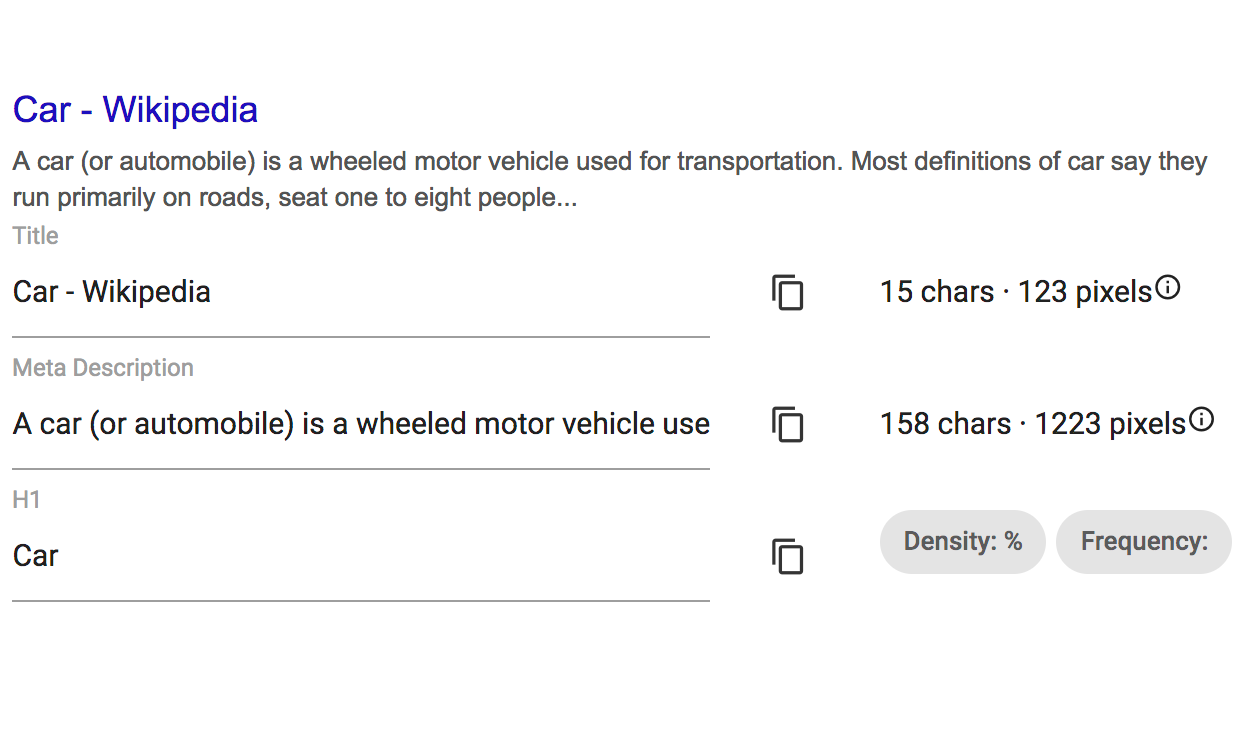This screenshot has height=731, width=1245.
Task: Click the "158 chars" description character count
Action: pos(945,424)
